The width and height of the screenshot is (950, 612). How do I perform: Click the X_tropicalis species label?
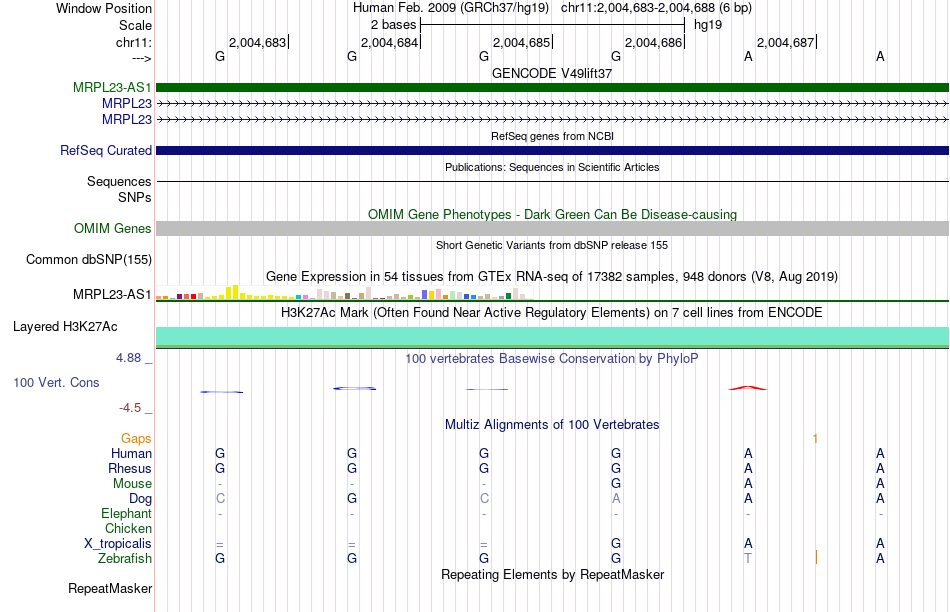coord(118,544)
